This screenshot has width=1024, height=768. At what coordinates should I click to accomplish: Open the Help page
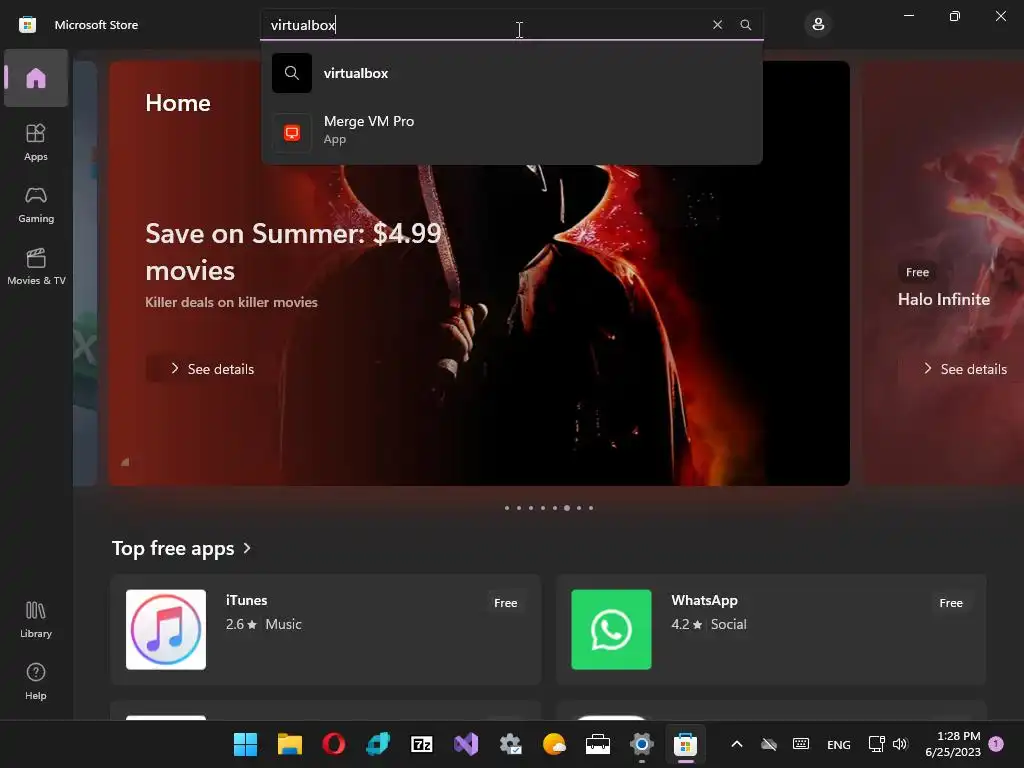[x=36, y=681]
